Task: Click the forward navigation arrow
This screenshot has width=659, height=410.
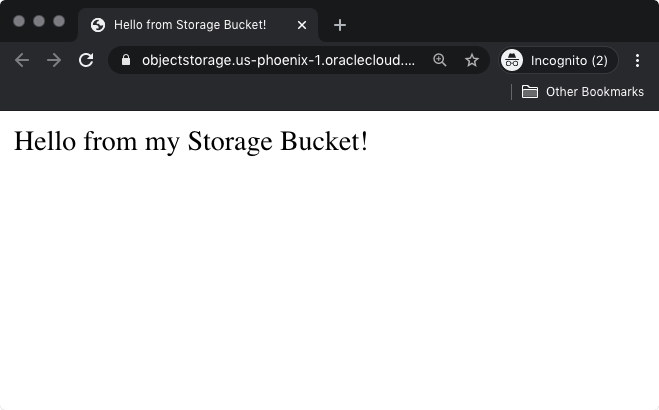Action: coord(54,60)
